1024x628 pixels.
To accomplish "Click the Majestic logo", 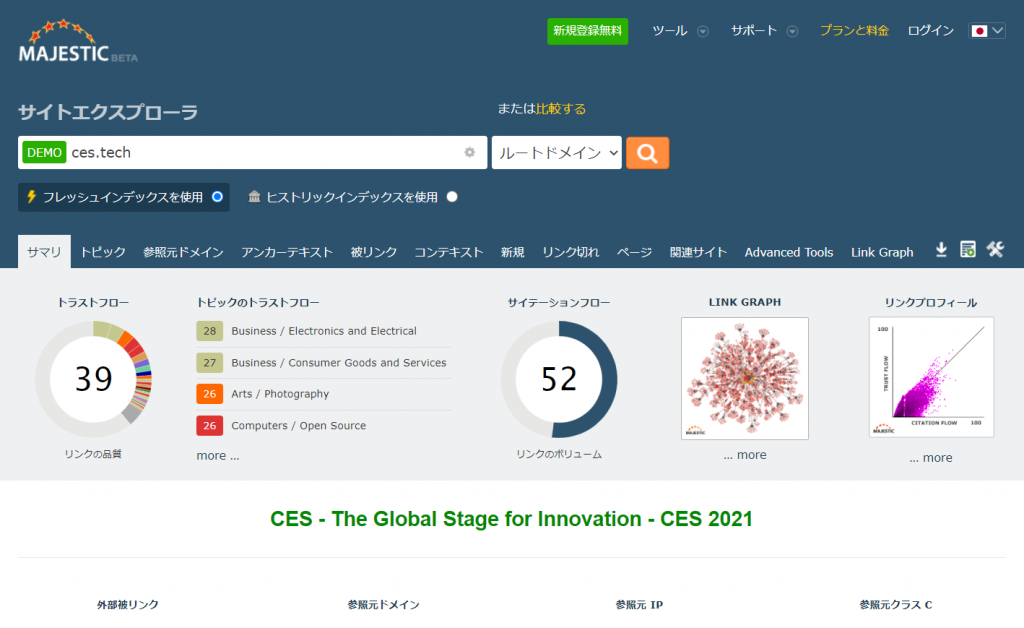I will tap(78, 41).
